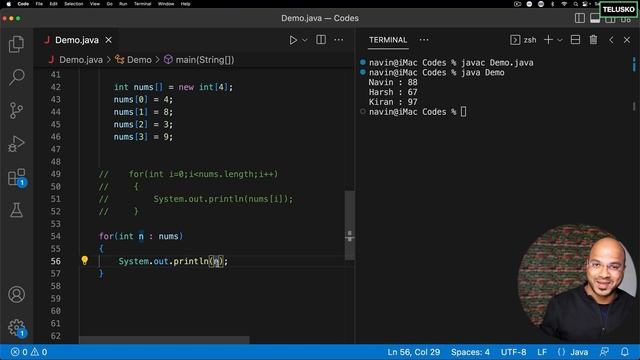
Task: Click line number 54 in gutter
Action: [x=56, y=236]
